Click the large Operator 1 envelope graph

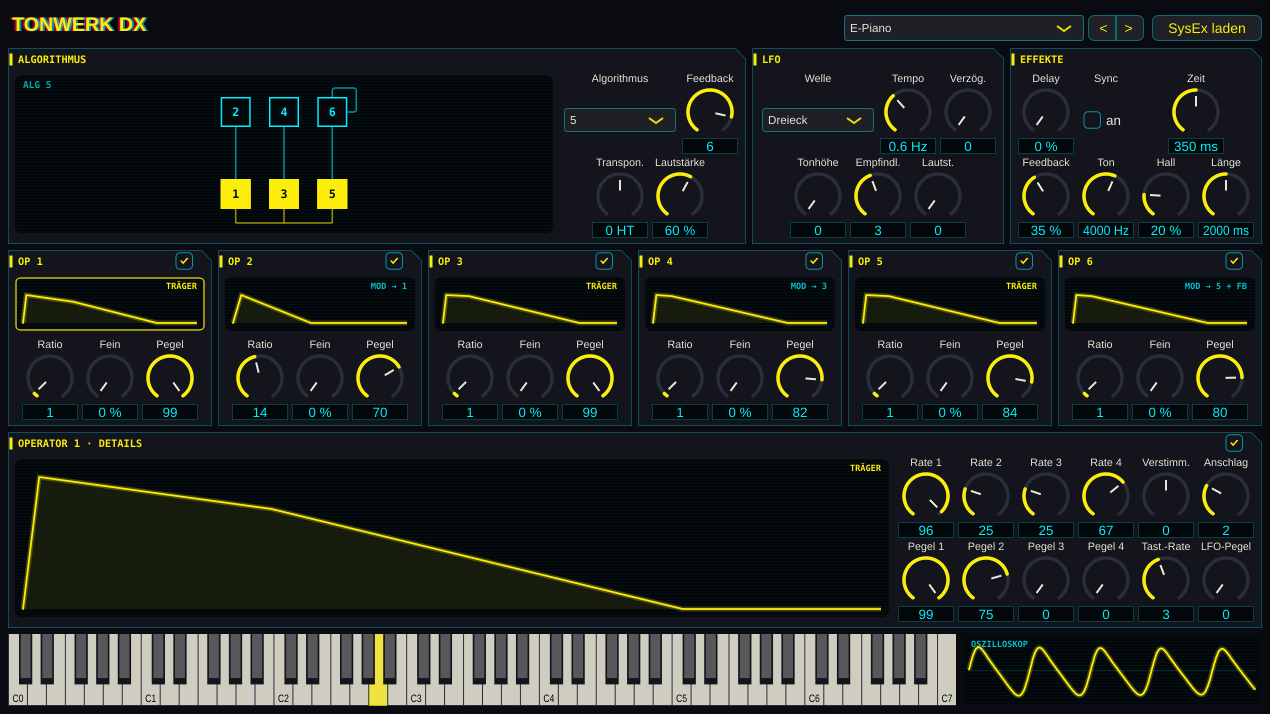click(x=452, y=538)
